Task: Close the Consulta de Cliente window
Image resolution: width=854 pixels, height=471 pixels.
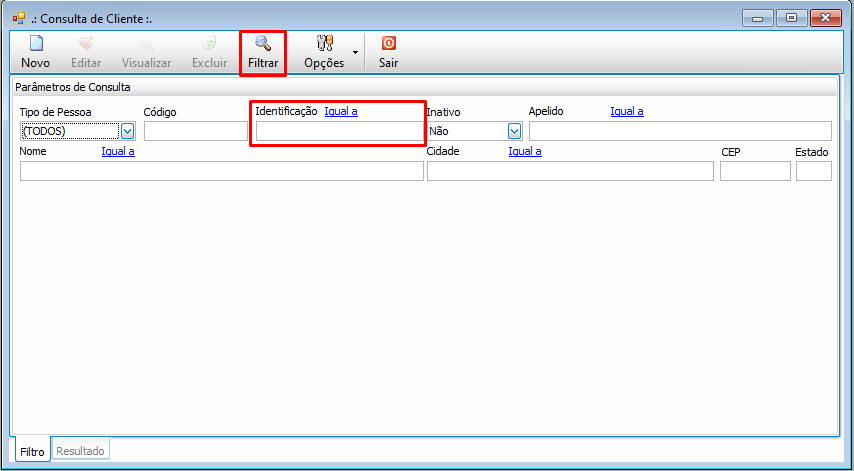Action: [826, 19]
